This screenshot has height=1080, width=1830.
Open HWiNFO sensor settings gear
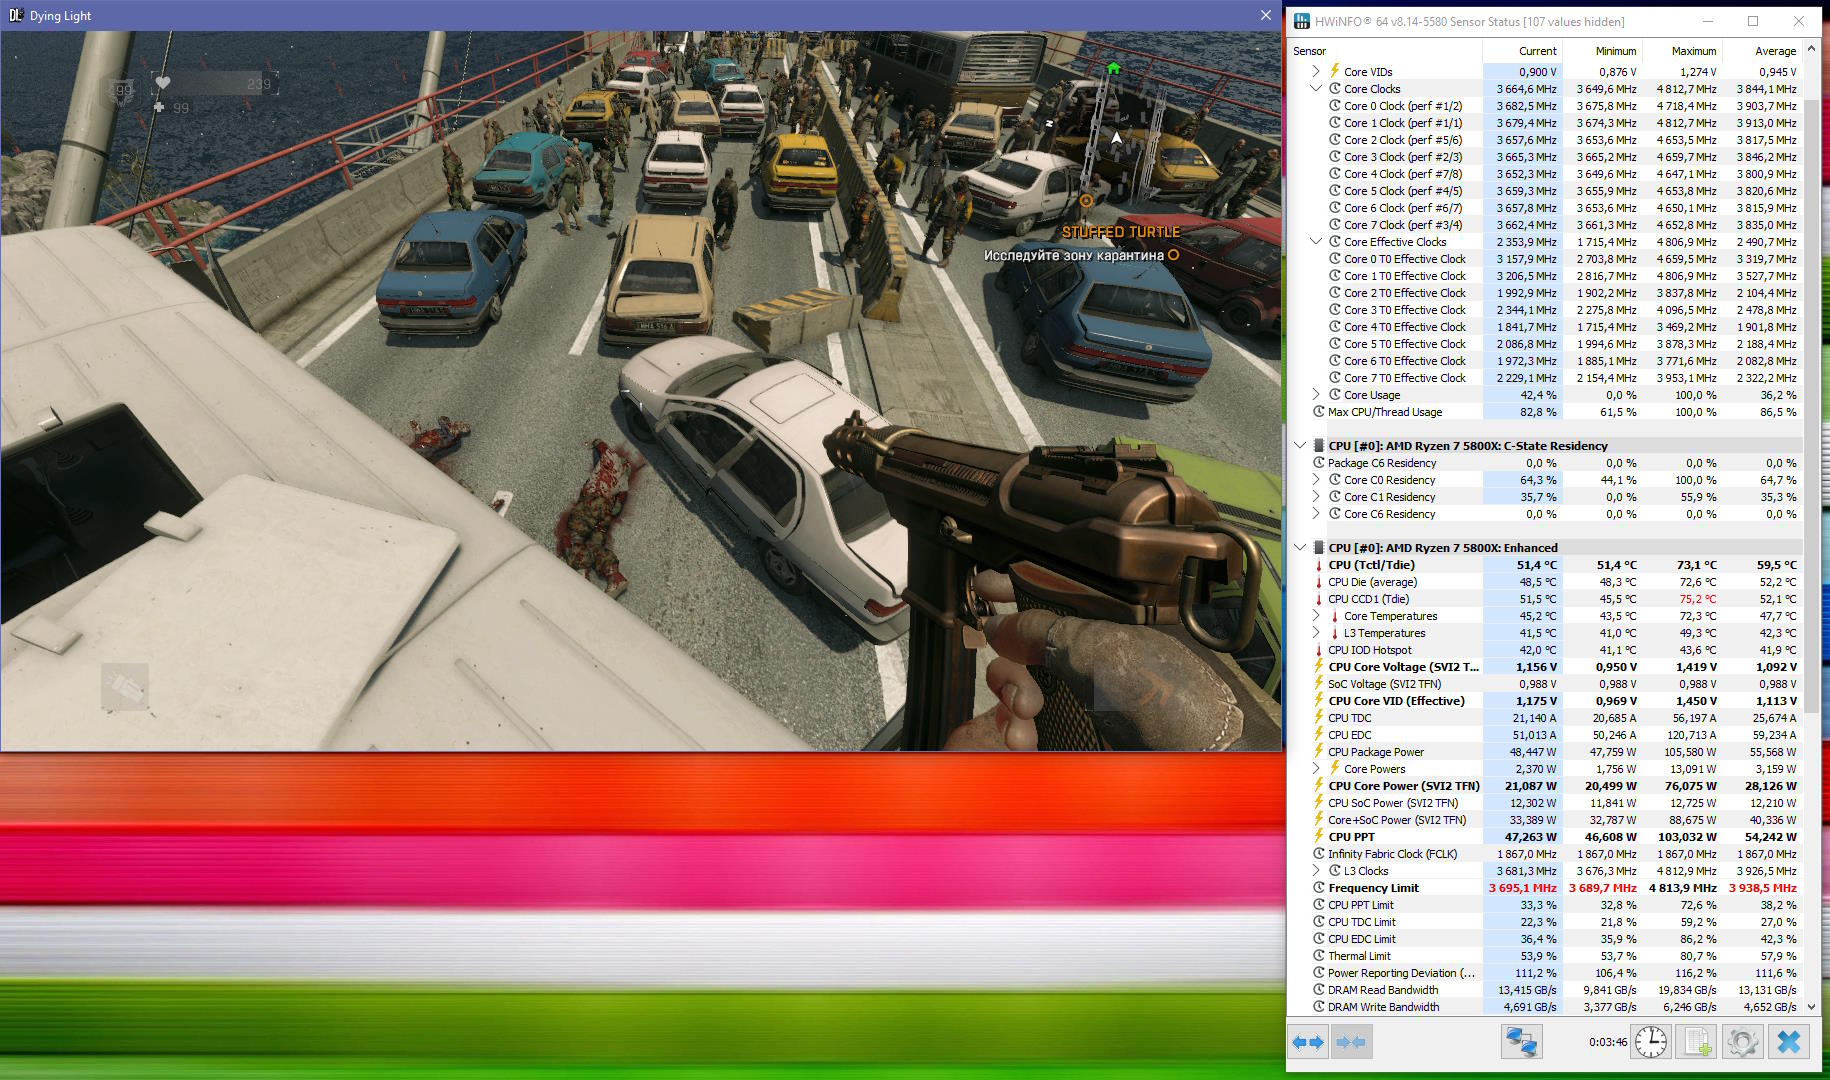(1742, 1042)
